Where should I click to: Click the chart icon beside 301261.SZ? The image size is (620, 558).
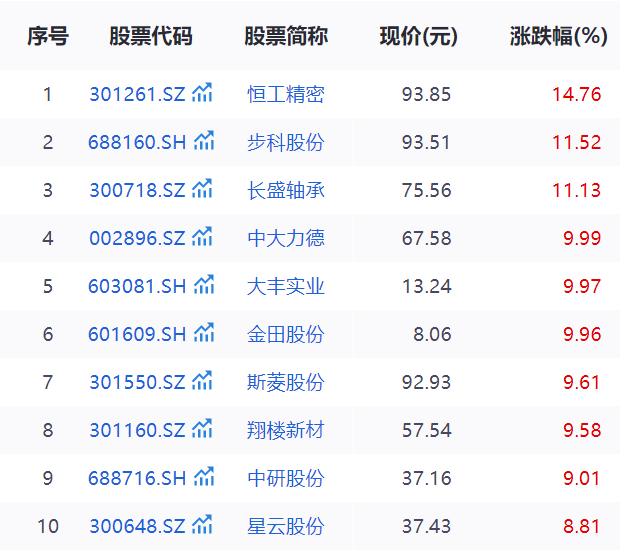click(202, 94)
